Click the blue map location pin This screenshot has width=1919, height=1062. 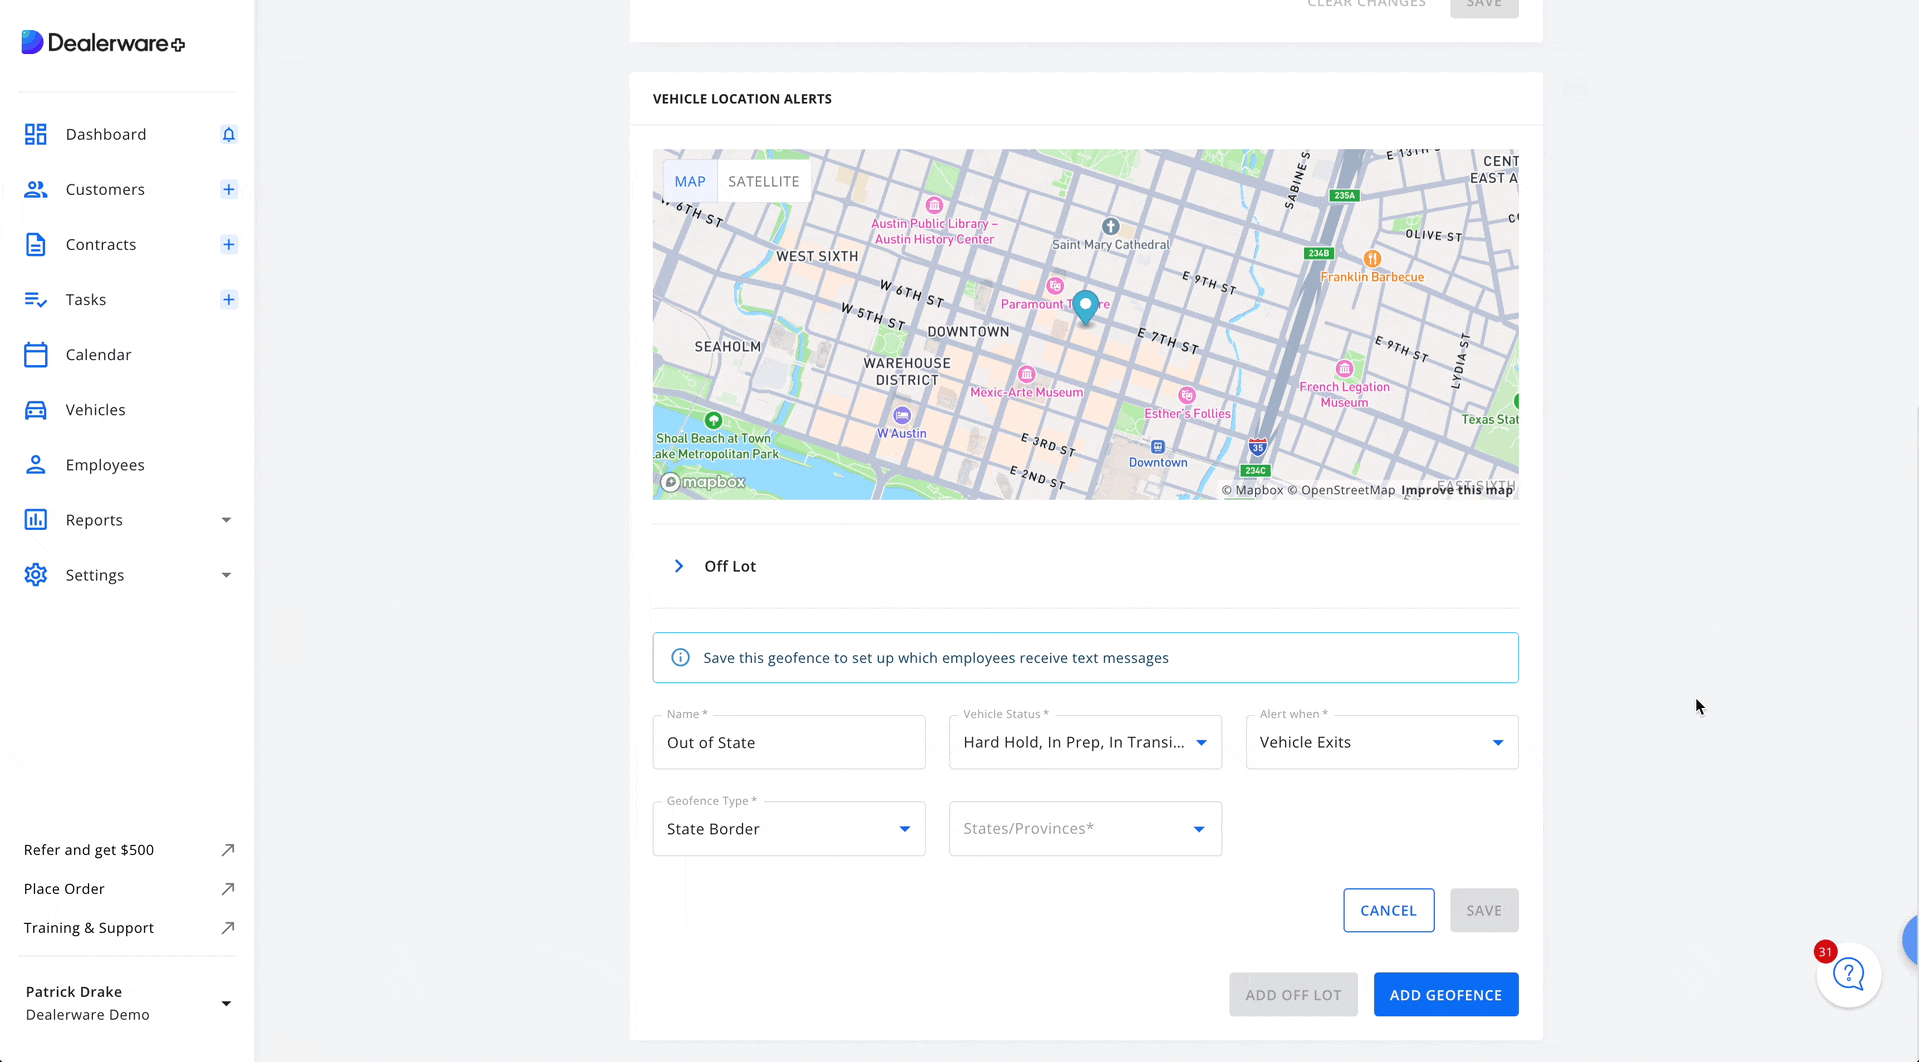click(1085, 307)
